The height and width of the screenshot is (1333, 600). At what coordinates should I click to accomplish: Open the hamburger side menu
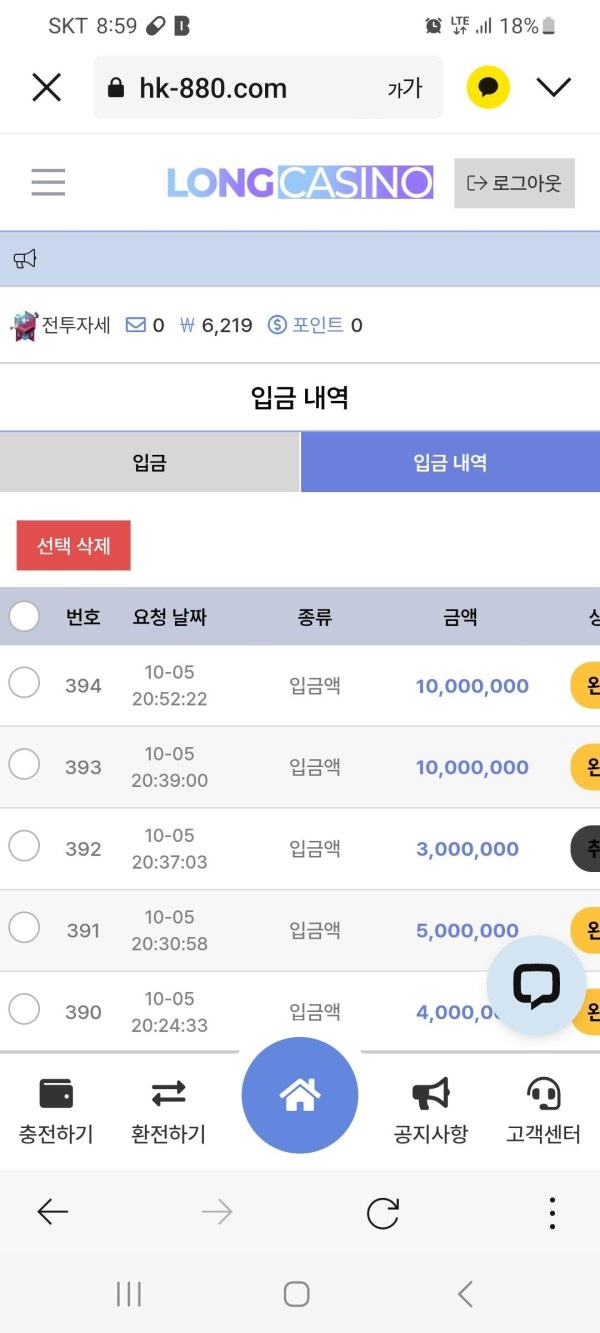pos(48,182)
